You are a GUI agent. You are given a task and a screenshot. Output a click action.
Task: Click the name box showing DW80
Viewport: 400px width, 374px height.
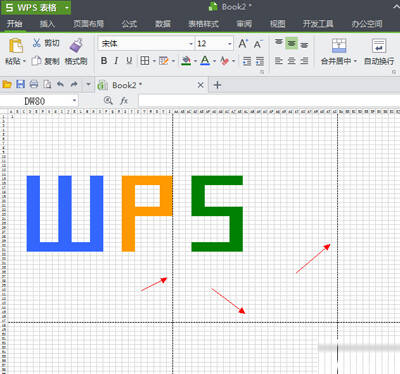[35, 101]
